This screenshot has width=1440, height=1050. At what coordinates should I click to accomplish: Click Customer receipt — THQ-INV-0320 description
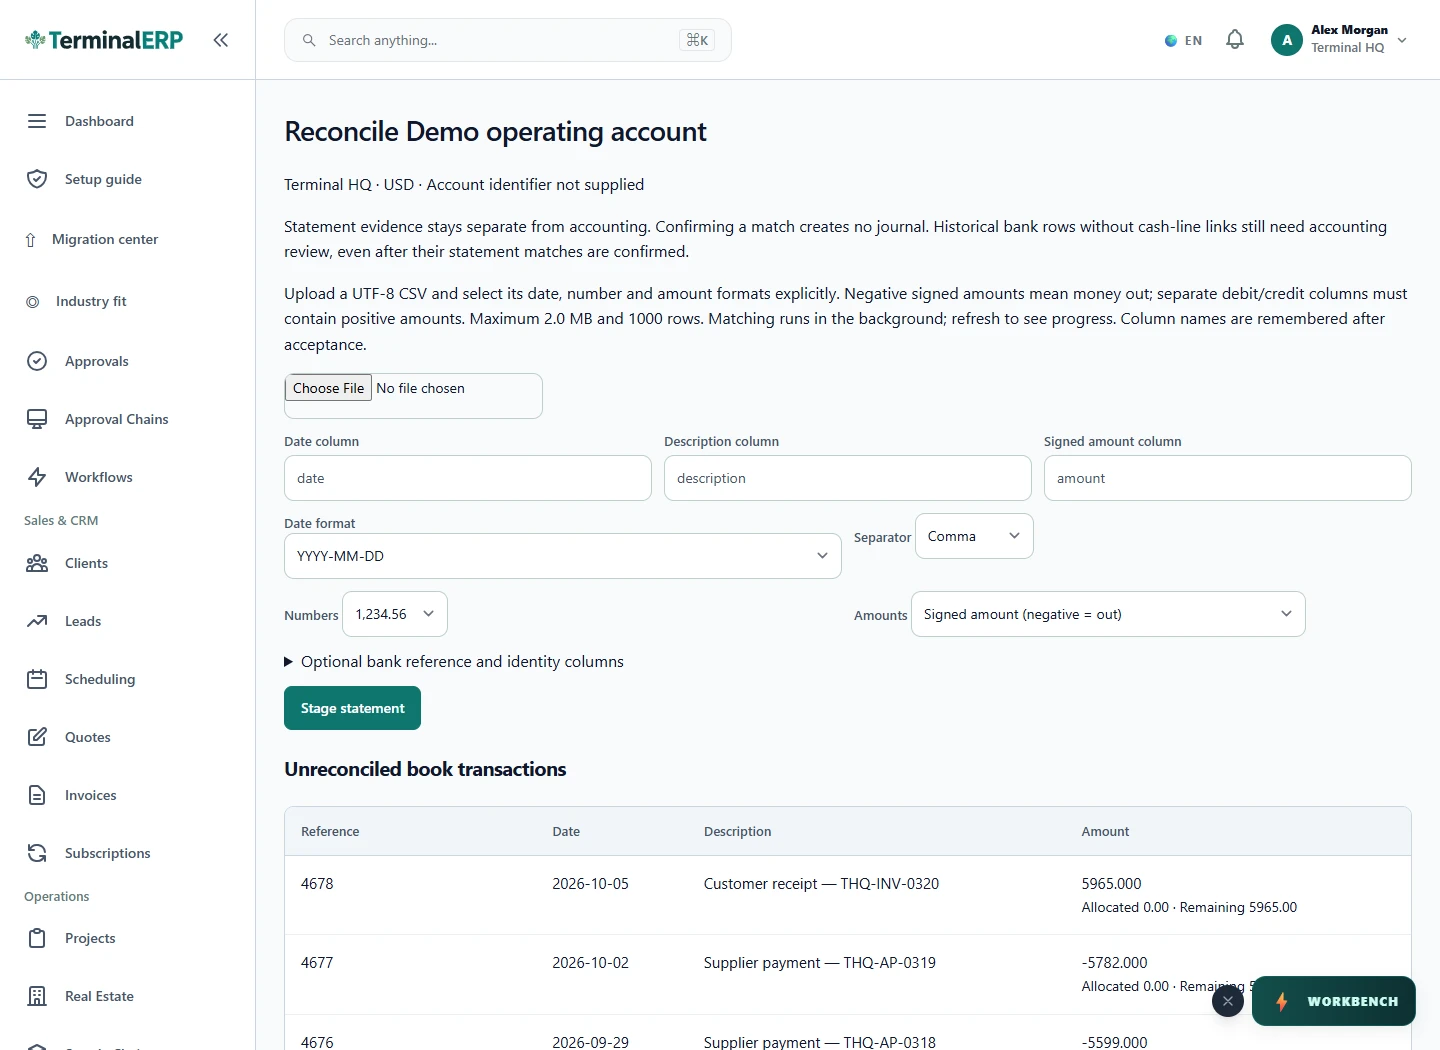pos(821,884)
